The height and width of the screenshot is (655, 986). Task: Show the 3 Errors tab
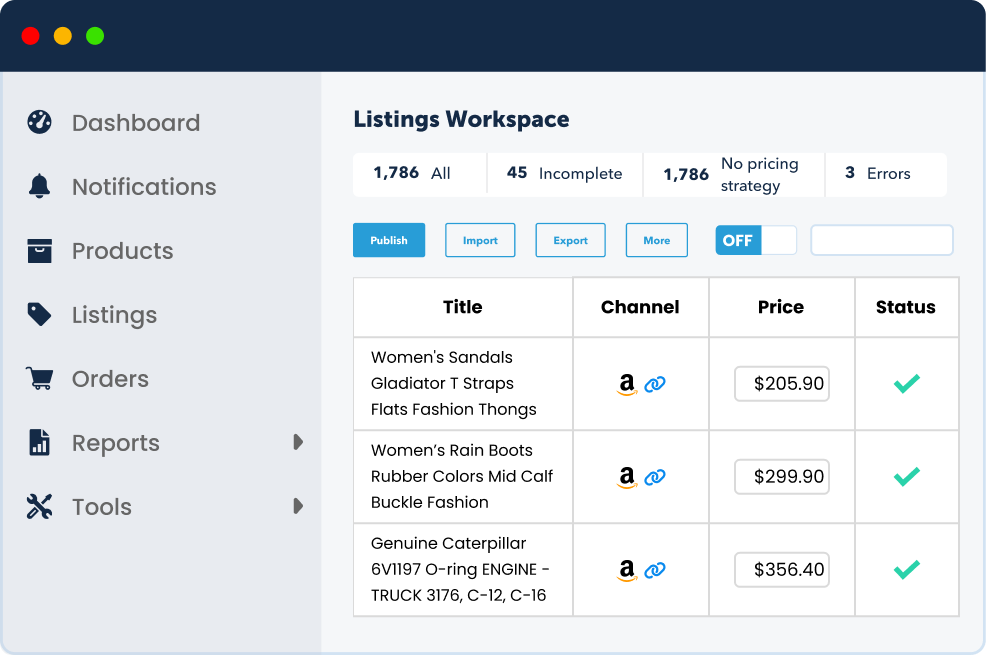pos(884,174)
